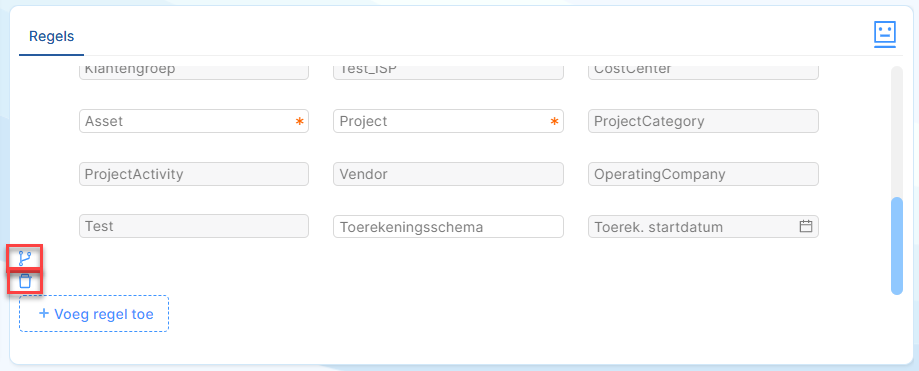Focus the Asset input field
This screenshot has width=919, height=371.
(194, 121)
